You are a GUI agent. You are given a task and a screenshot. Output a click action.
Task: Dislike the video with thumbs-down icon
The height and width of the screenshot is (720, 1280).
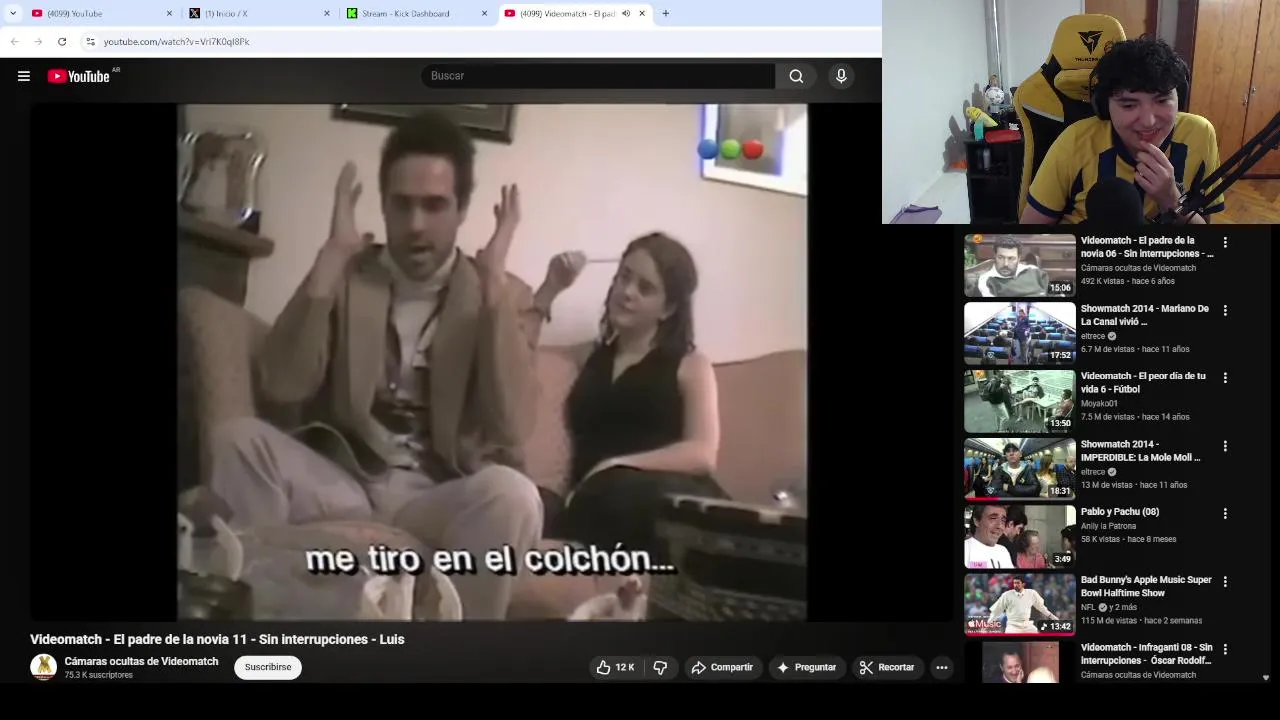[x=660, y=667]
